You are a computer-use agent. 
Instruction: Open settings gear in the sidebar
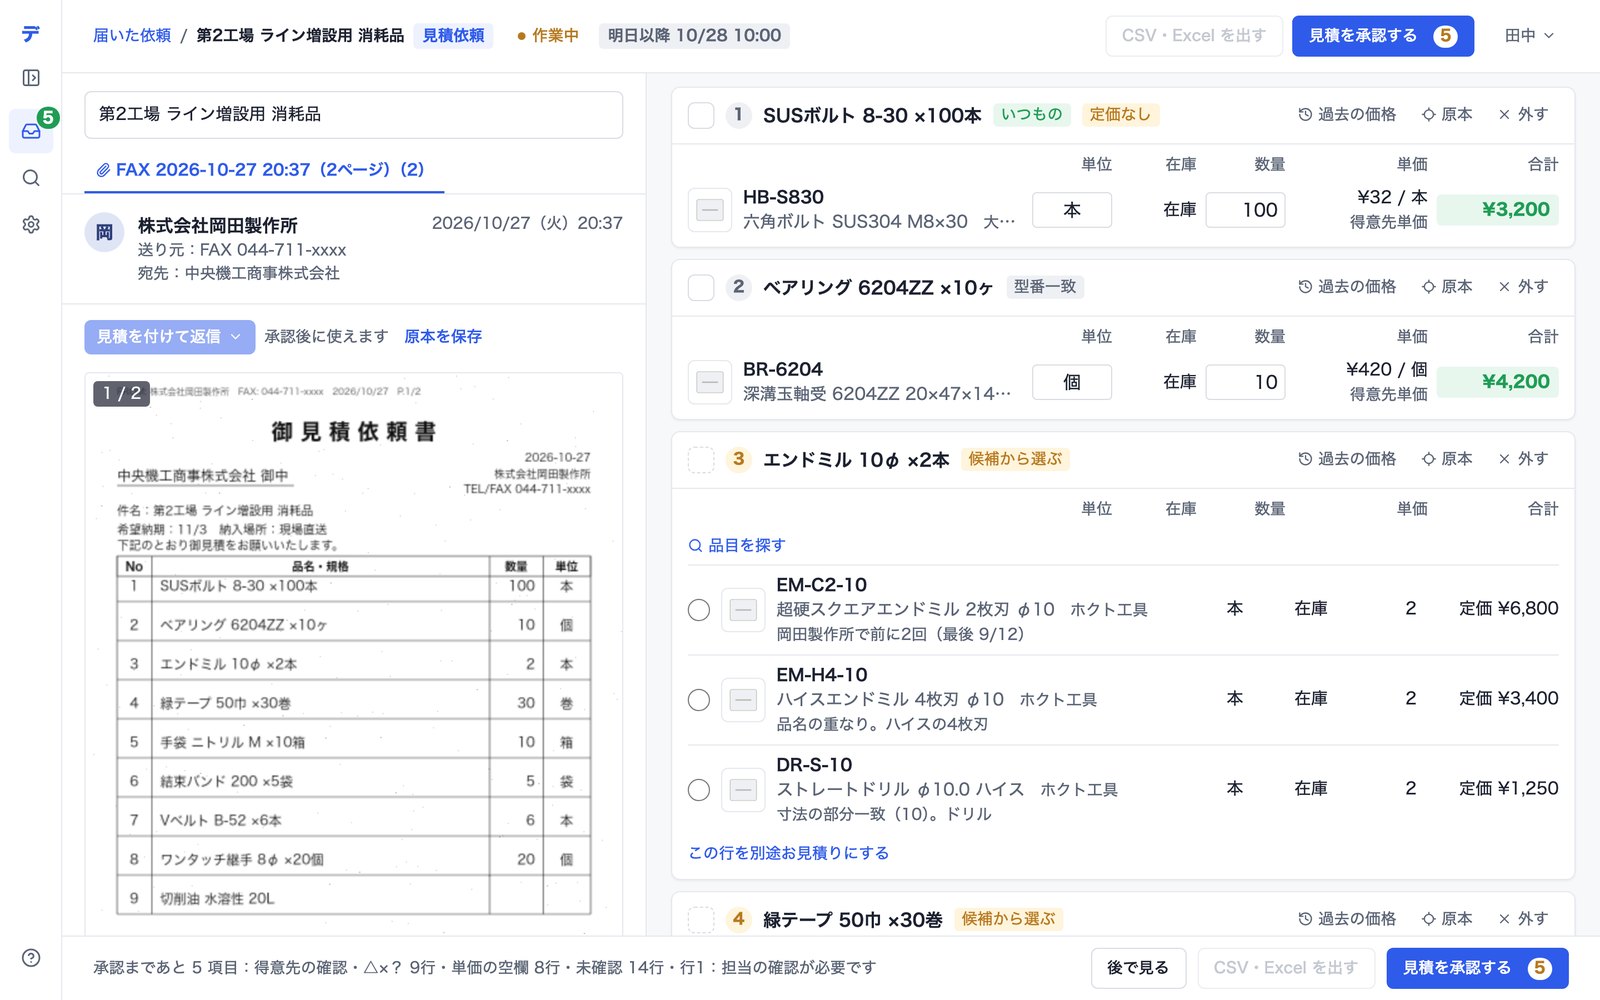coord(31,225)
